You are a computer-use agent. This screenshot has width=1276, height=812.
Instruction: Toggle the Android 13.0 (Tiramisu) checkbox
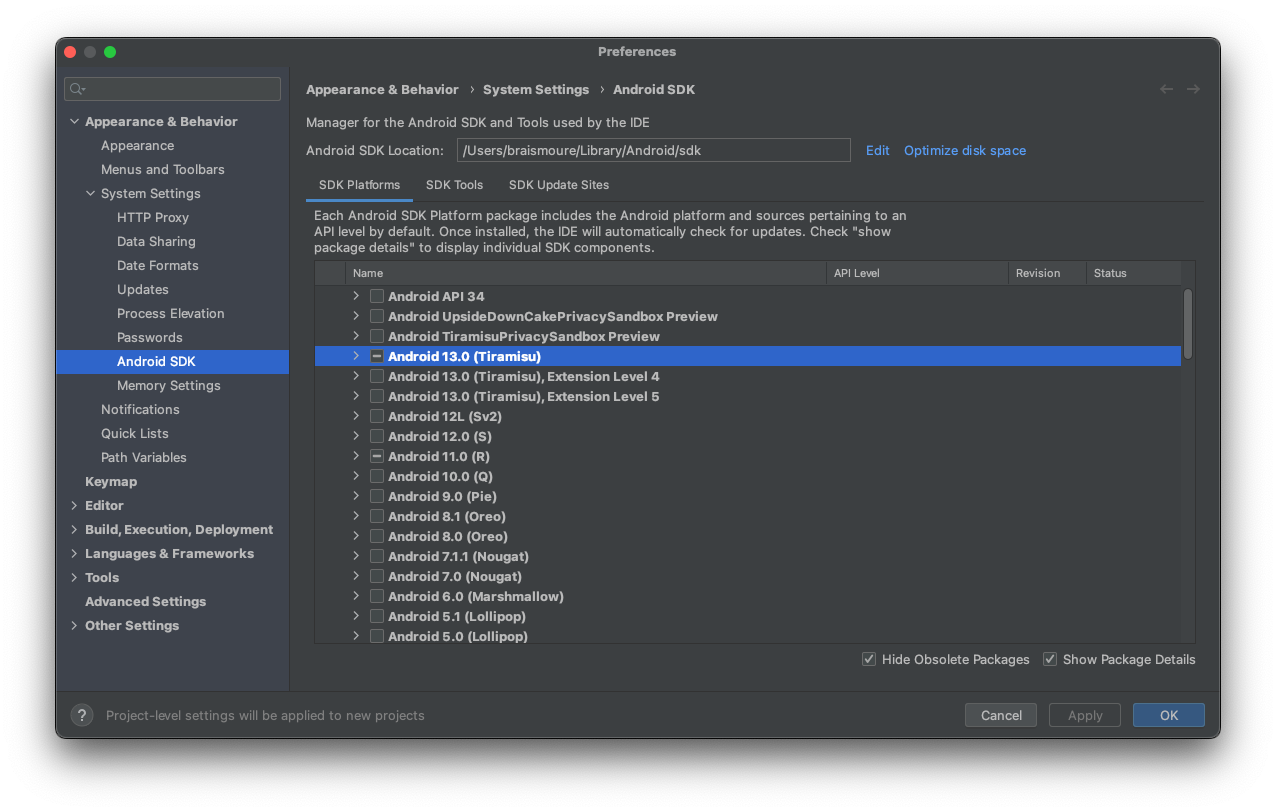[377, 356]
